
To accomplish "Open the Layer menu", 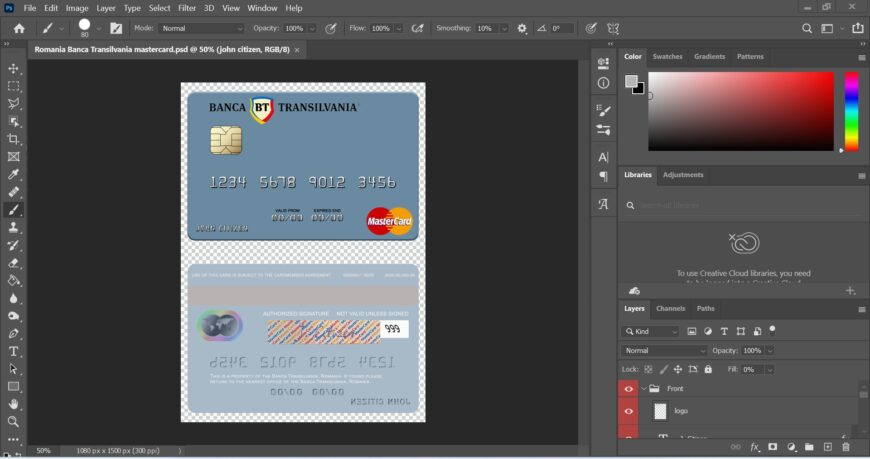I will click(x=105, y=8).
